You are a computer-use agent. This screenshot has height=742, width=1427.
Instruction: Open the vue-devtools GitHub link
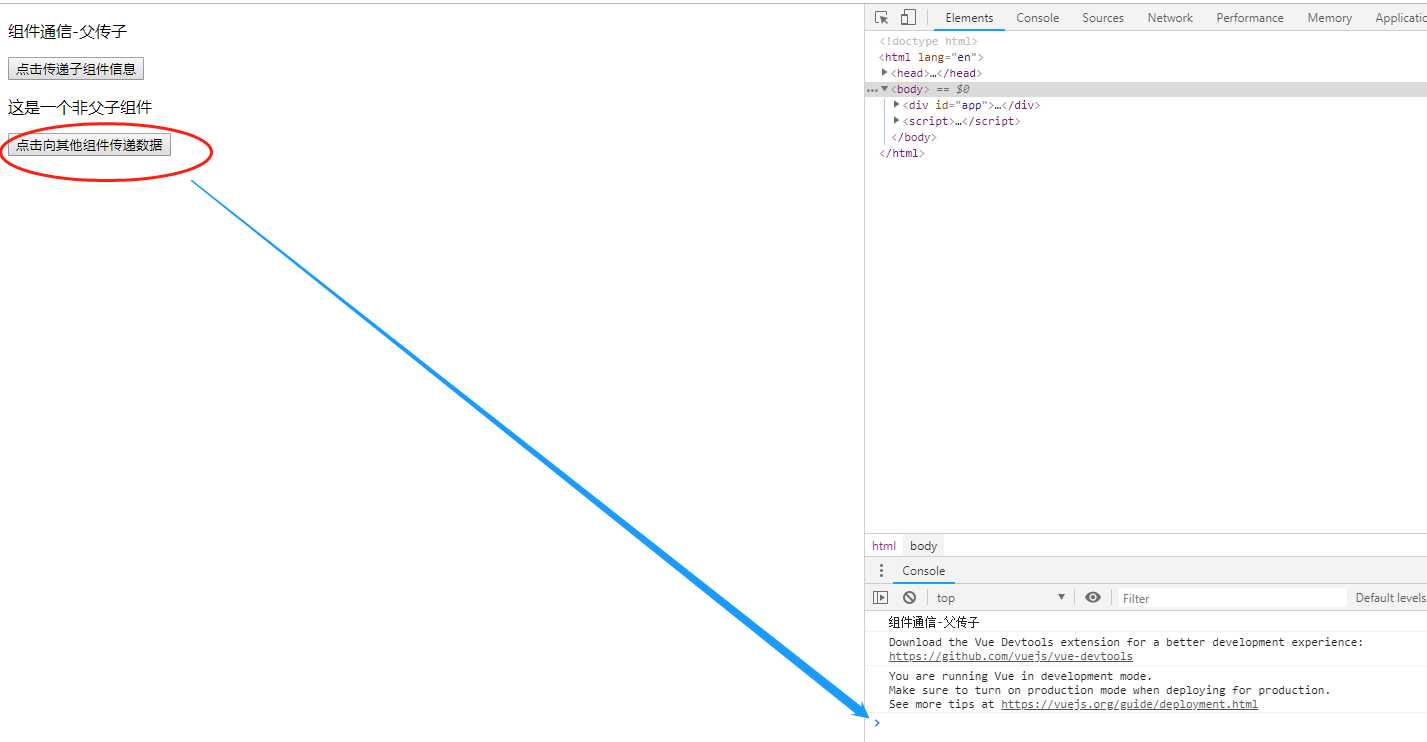pos(1010,657)
